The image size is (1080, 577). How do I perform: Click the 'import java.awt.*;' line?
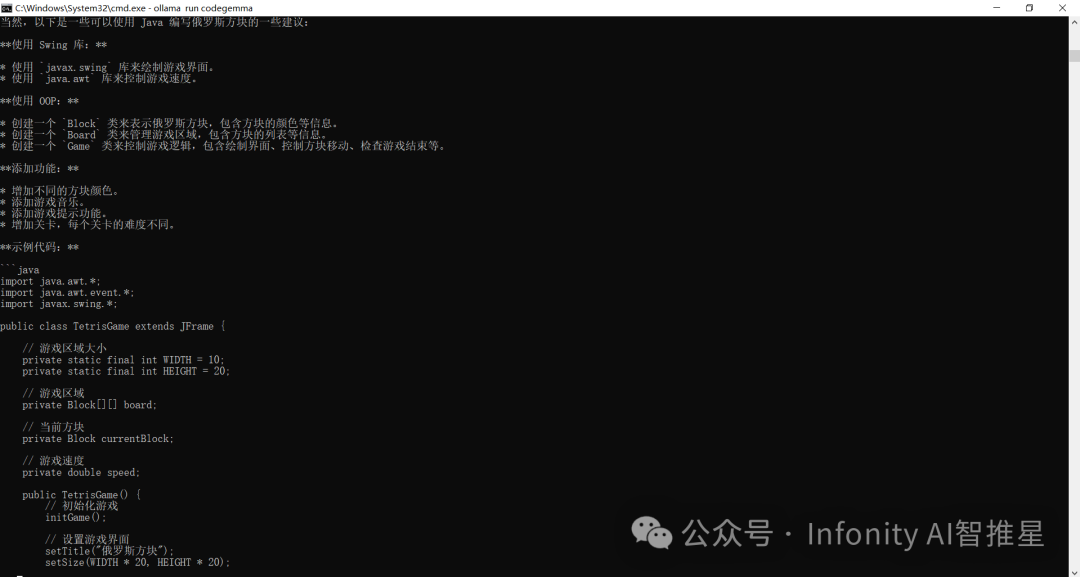pos(50,281)
